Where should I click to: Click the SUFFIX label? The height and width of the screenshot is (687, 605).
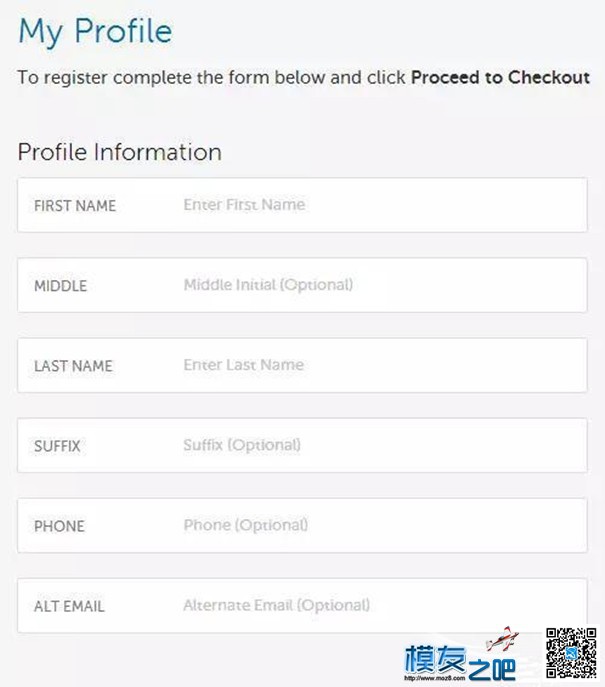pos(57,446)
